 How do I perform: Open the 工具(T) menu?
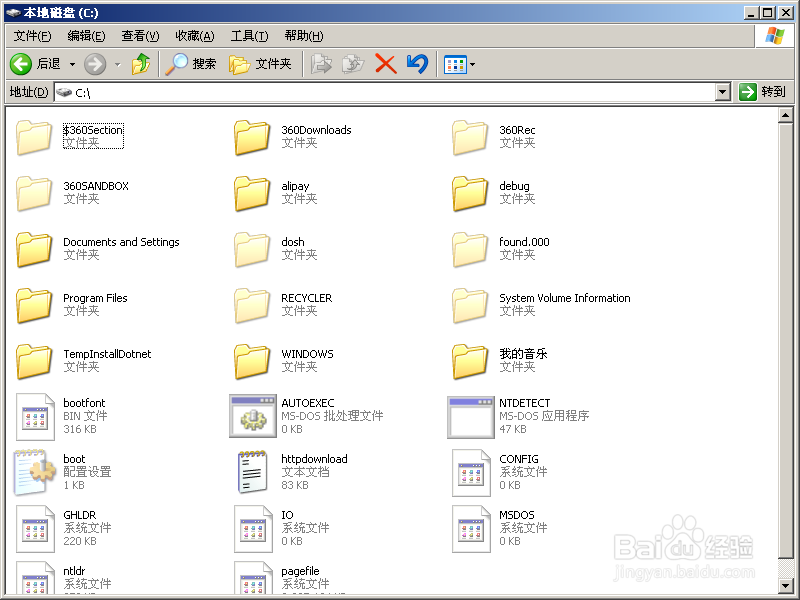tap(249, 36)
